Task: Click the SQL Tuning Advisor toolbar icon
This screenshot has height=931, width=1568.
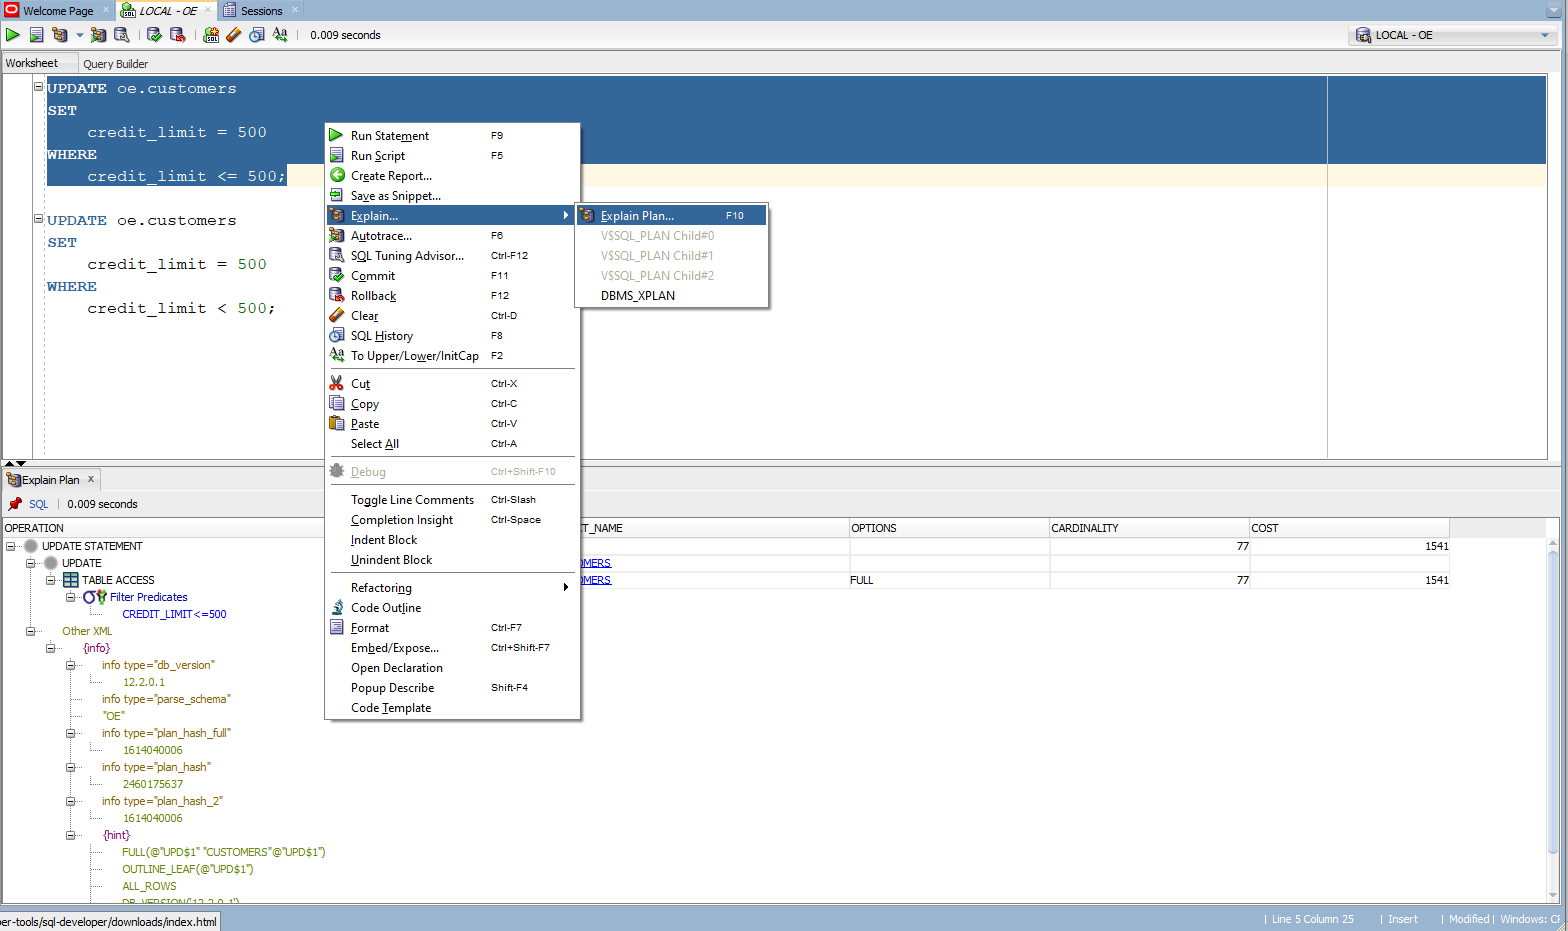Action: (x=122, y=35)
